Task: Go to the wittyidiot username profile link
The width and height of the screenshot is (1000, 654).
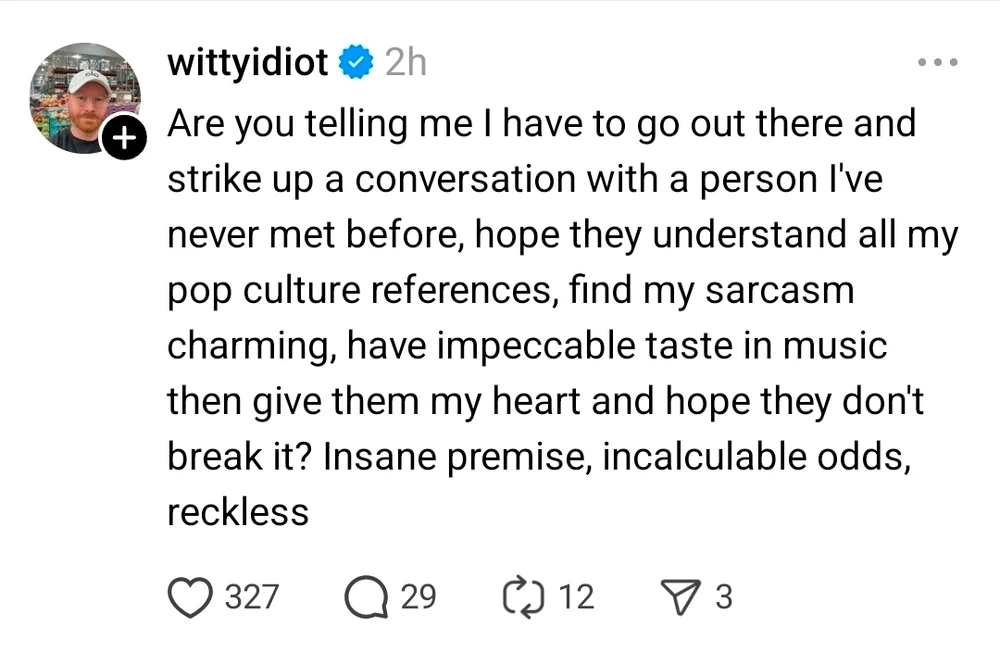Action: click(247, 63)
